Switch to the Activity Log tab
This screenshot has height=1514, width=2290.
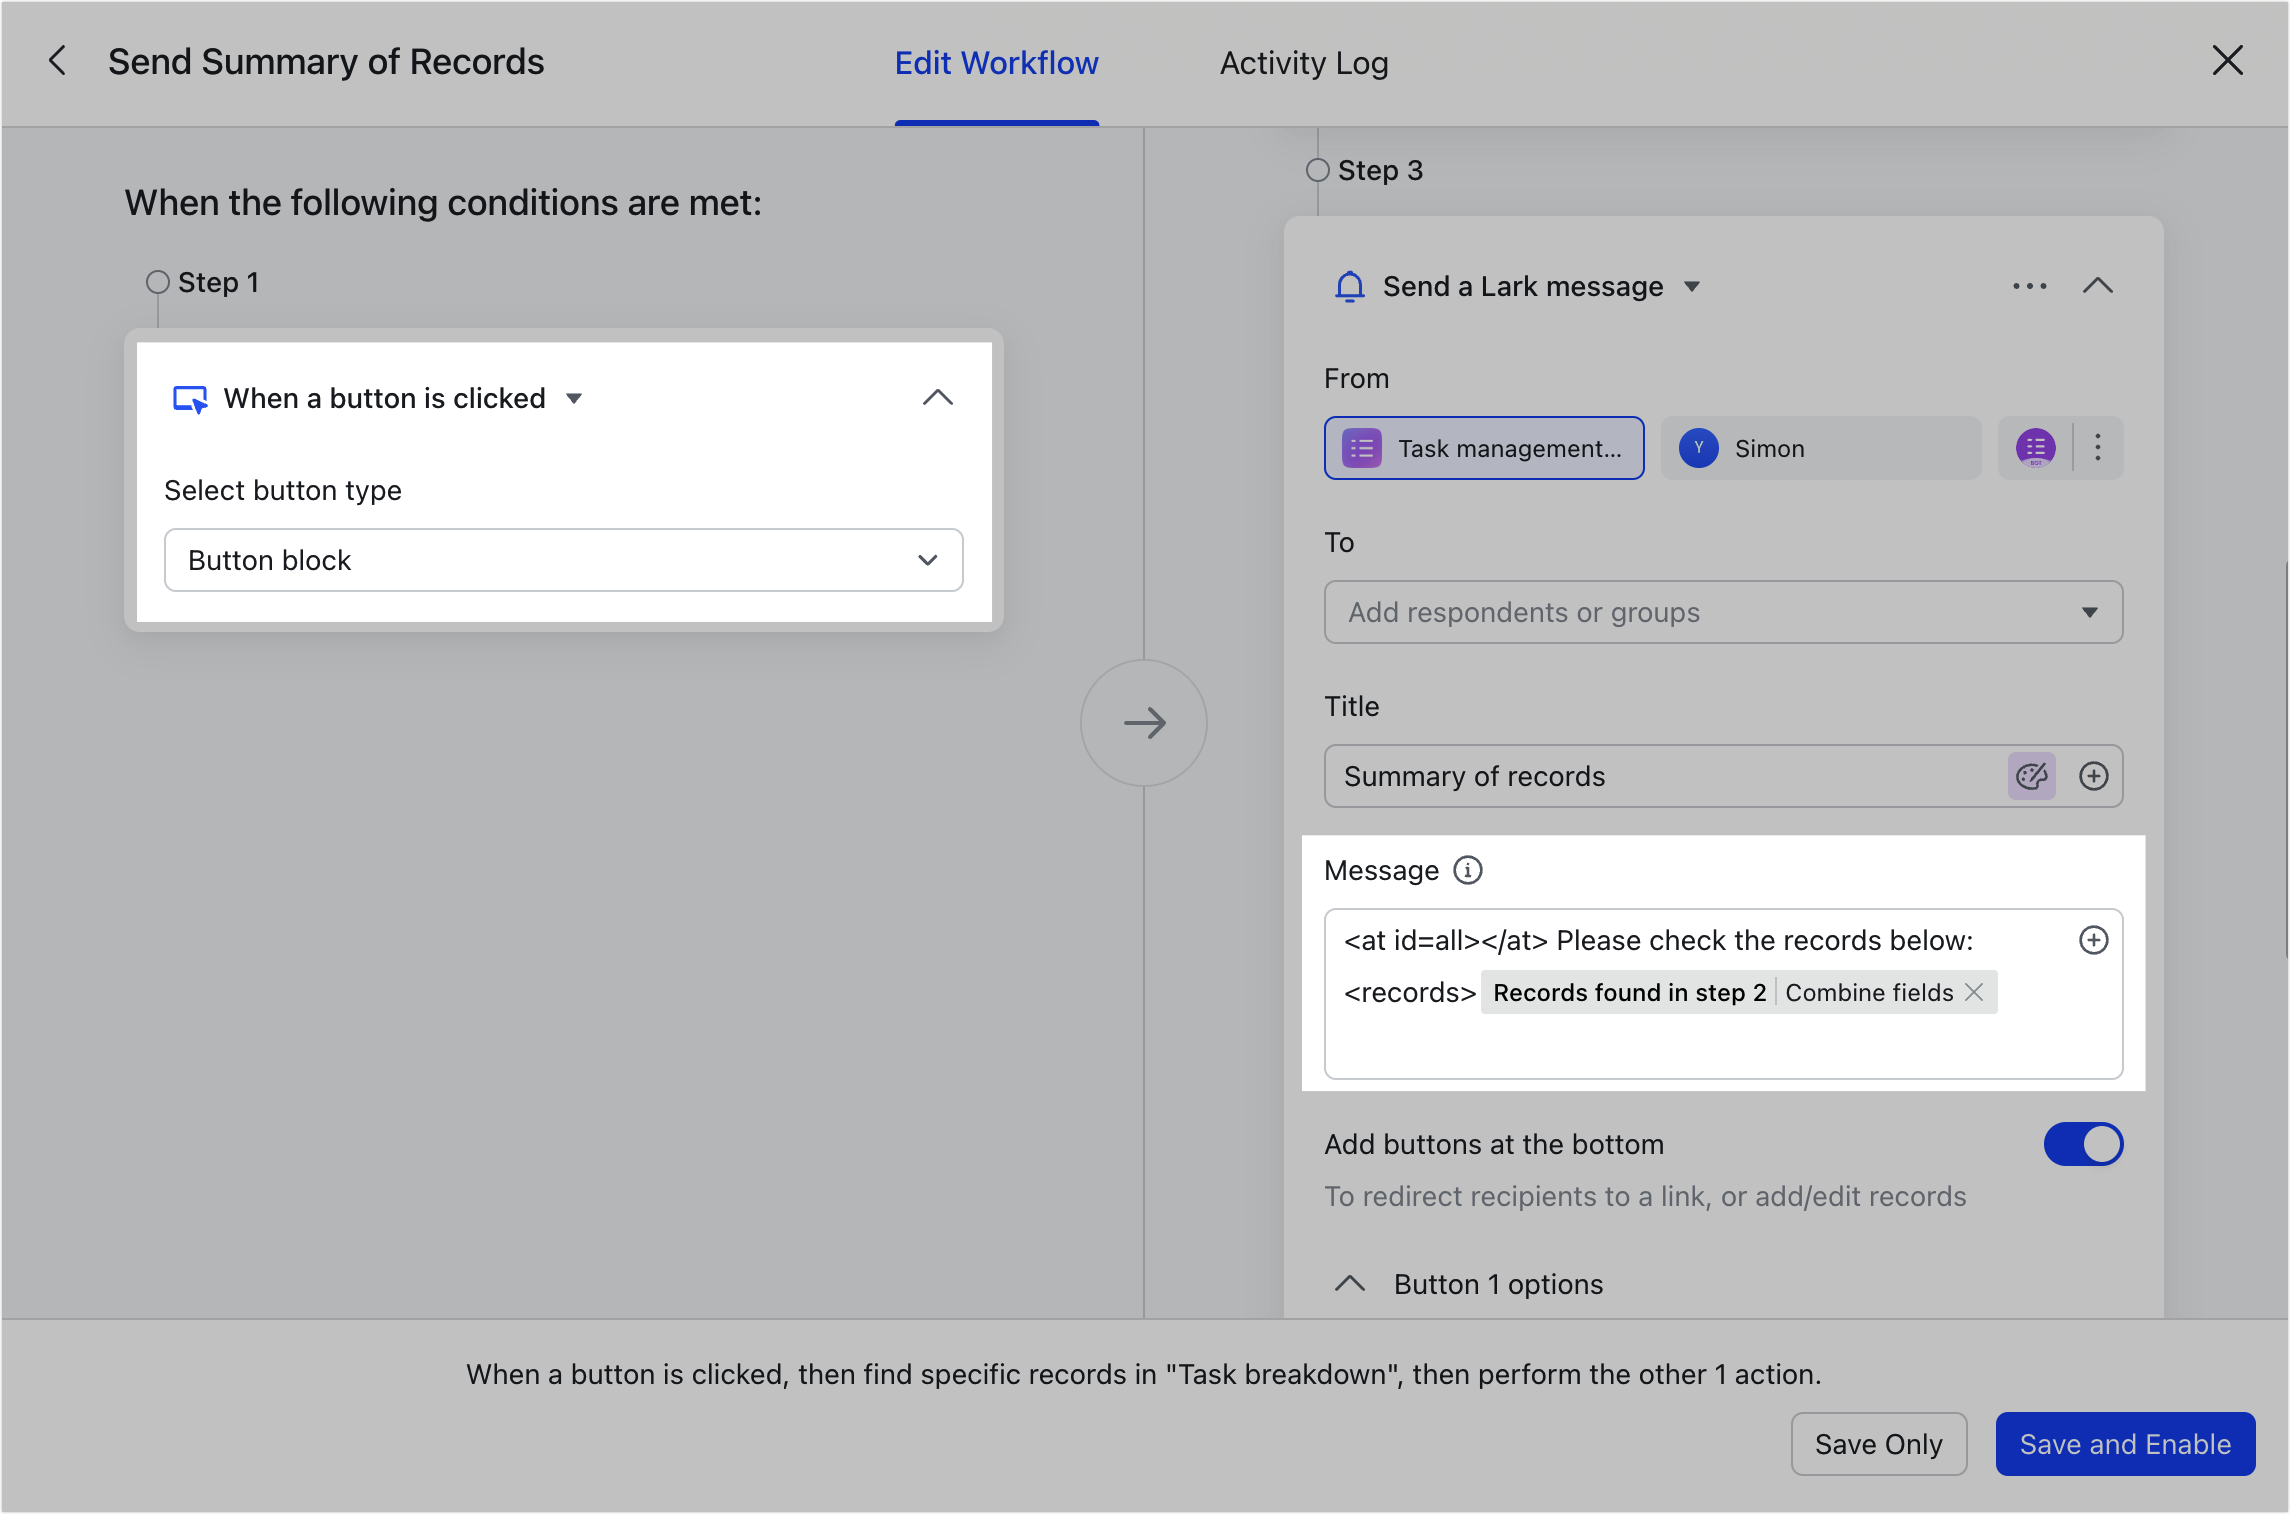[1302, 62]
